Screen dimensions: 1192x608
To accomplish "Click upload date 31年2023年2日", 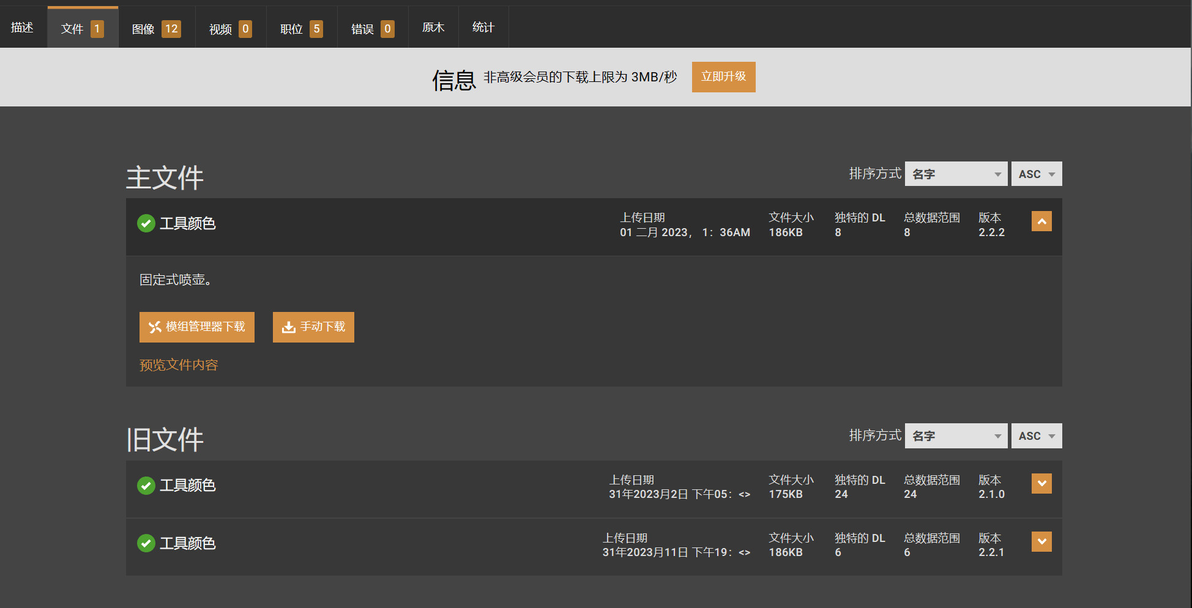I will click(x=680, y=494).
